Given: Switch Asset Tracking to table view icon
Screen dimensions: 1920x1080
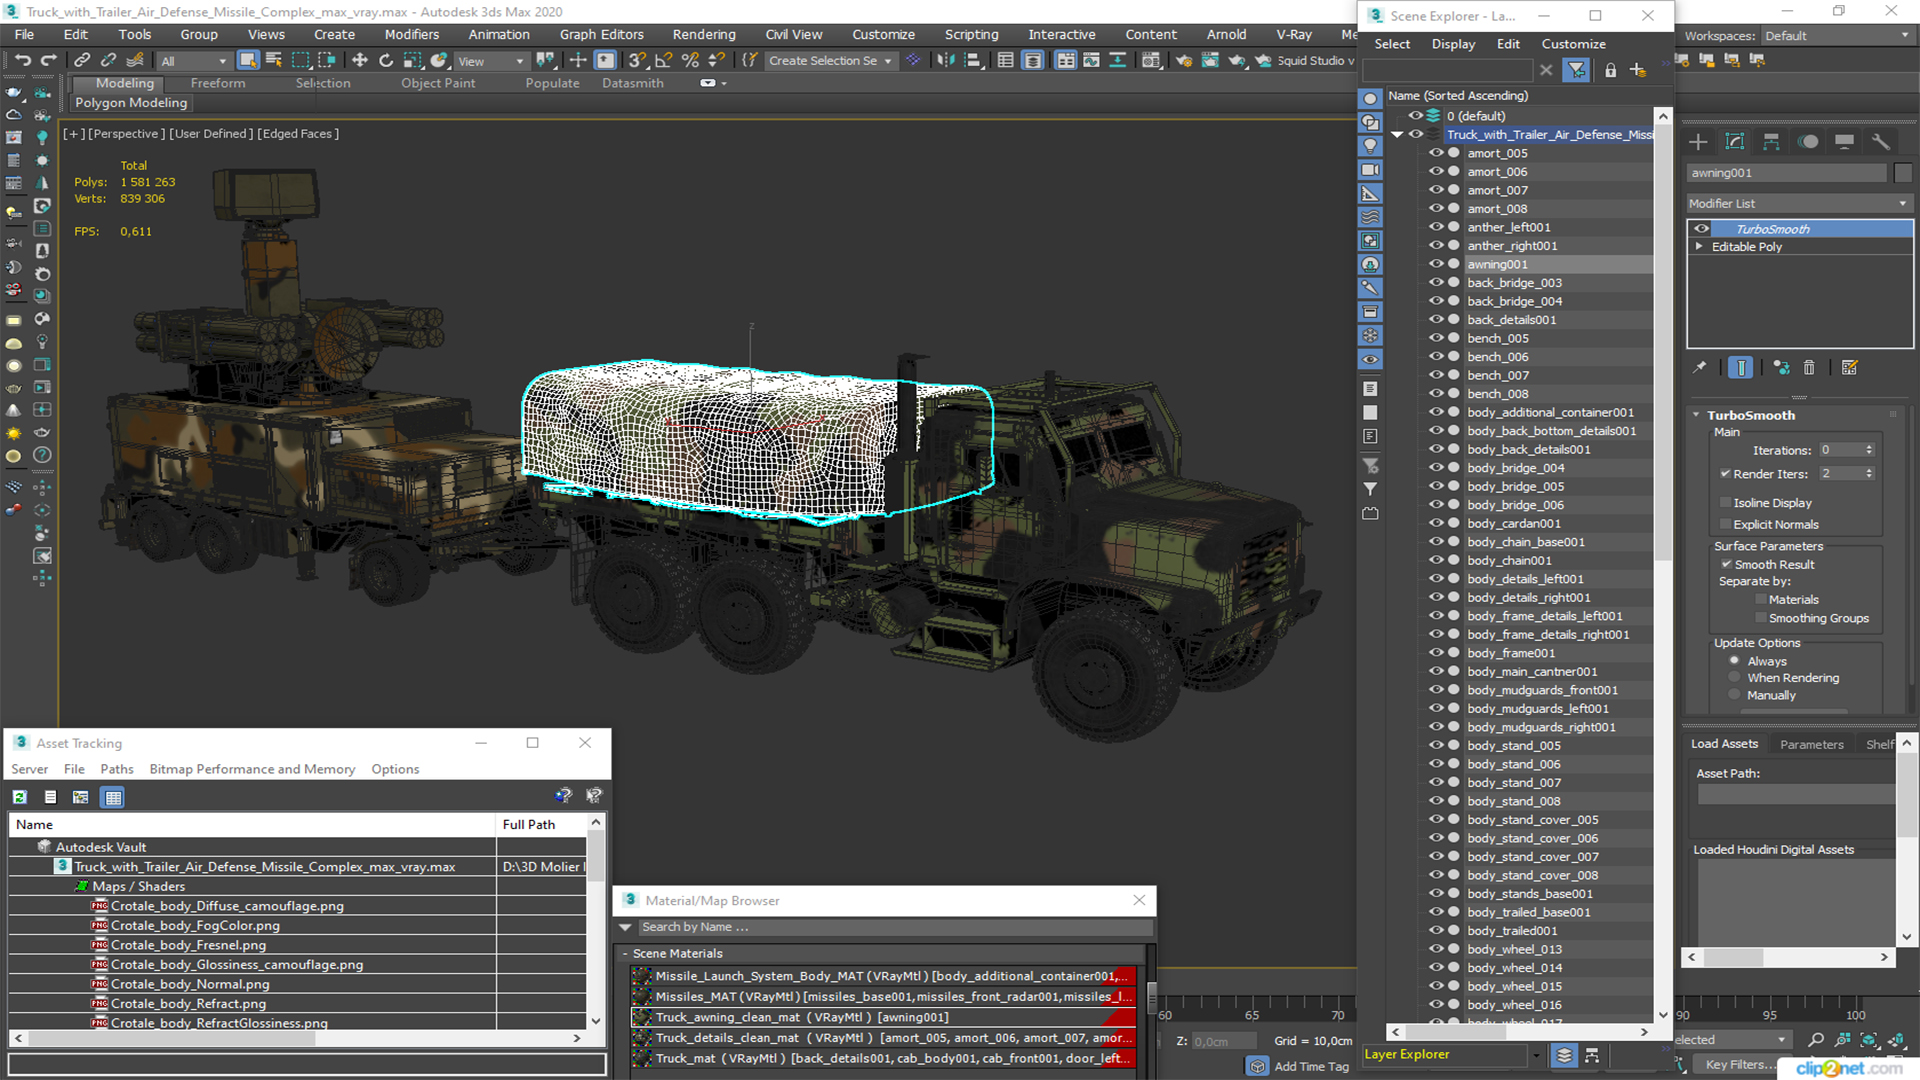Looking at the screenshot, I should [113, 797].
